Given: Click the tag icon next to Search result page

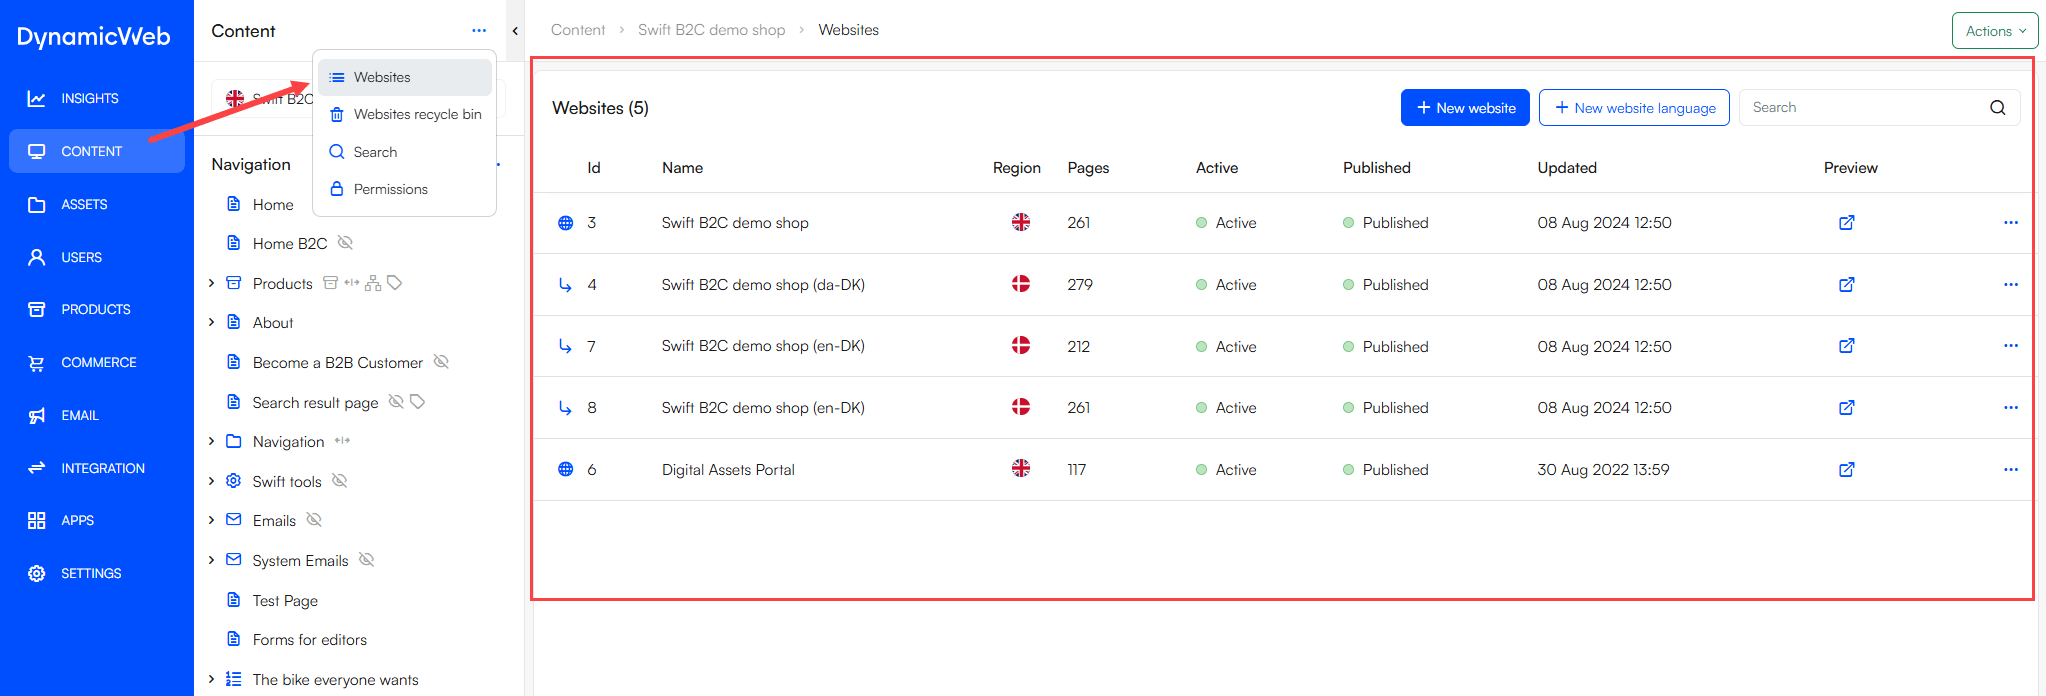Looking at the screenshot, I should pyautogui.click(x=418, y=401).
